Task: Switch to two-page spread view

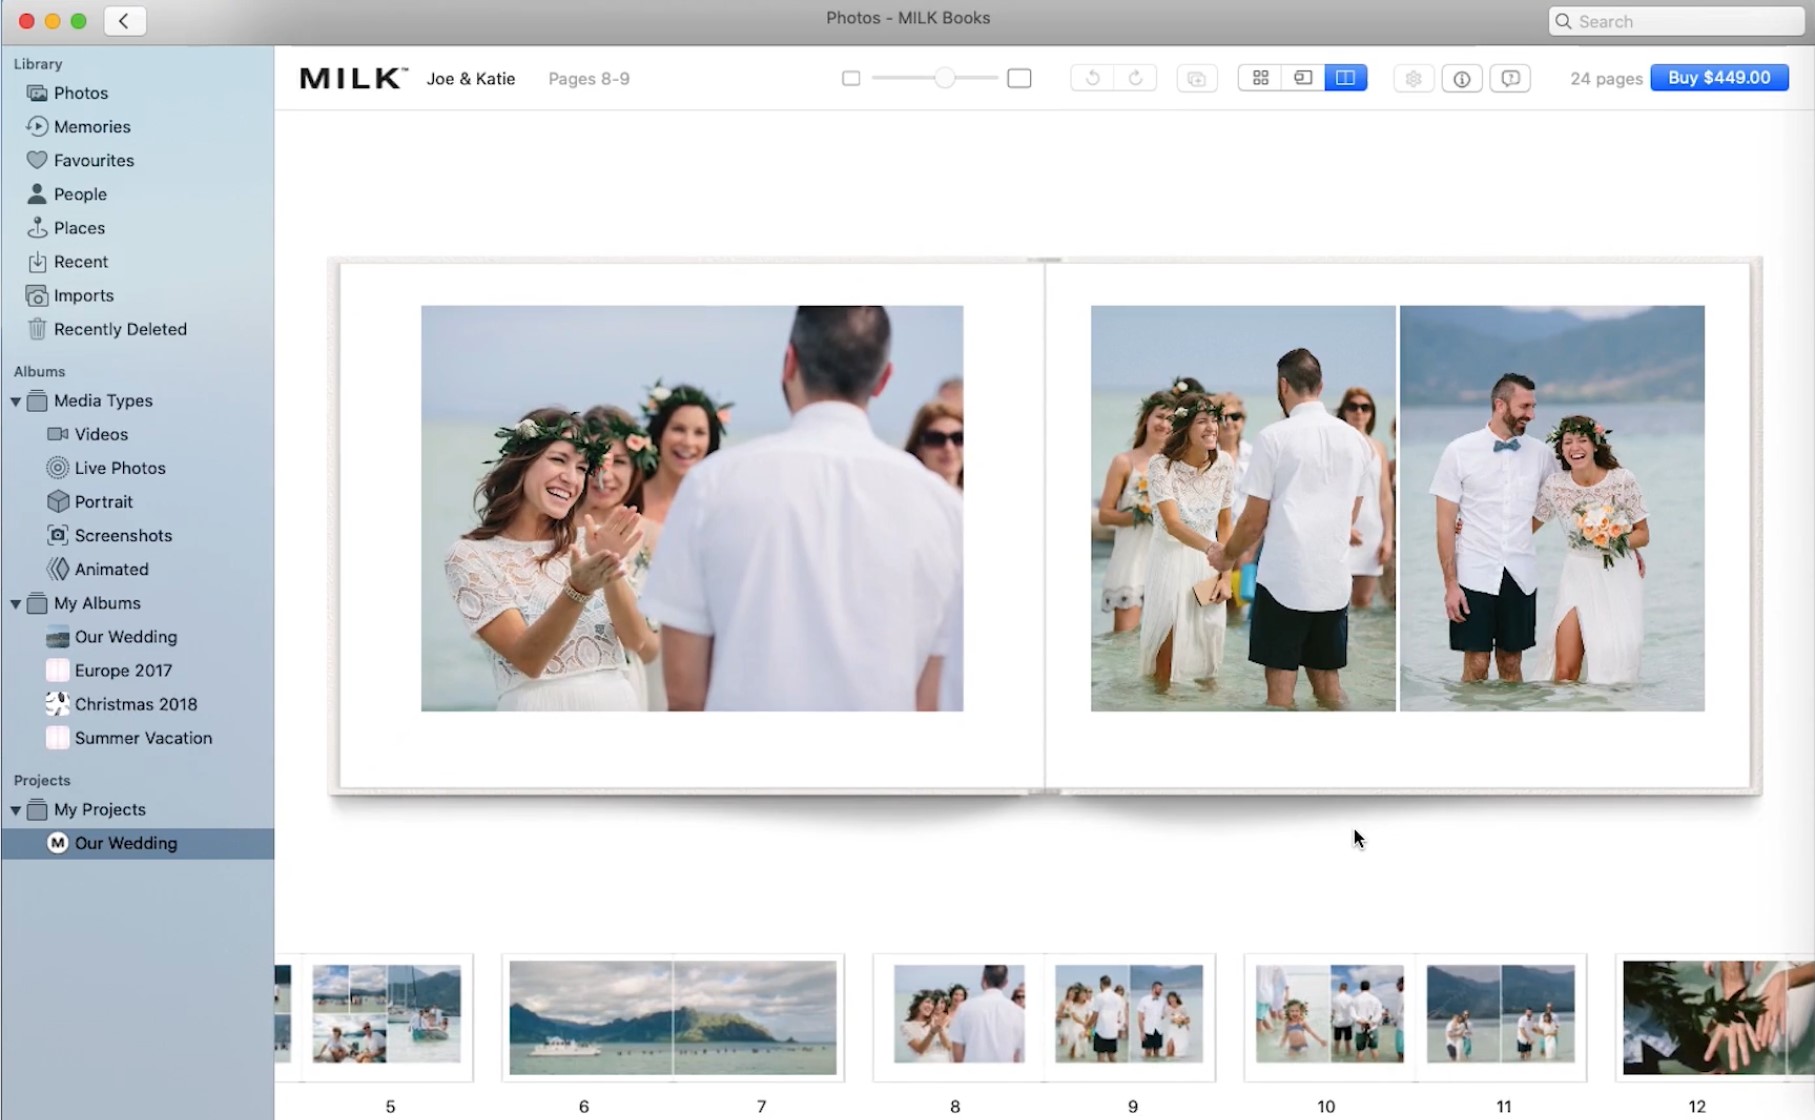Action: (1346, 78)
